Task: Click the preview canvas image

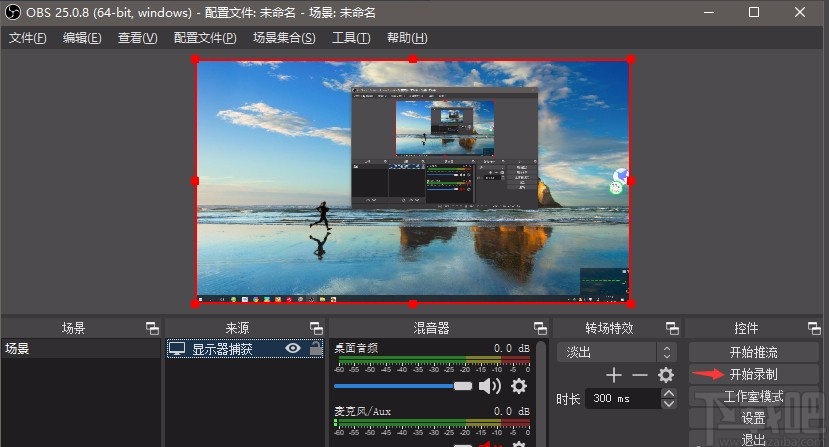Action: click(x=413, y=181)
